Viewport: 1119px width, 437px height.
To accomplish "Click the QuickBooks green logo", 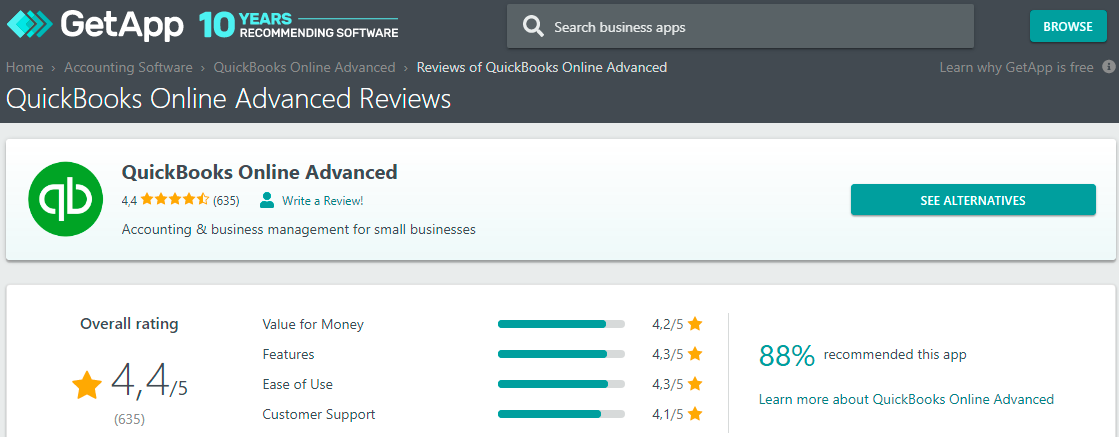I will [65, 199].
